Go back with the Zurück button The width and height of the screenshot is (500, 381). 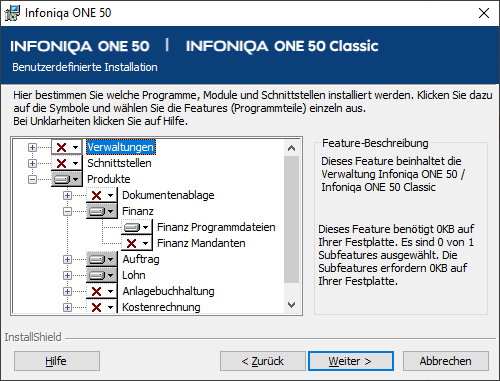(x=263, y=361)
